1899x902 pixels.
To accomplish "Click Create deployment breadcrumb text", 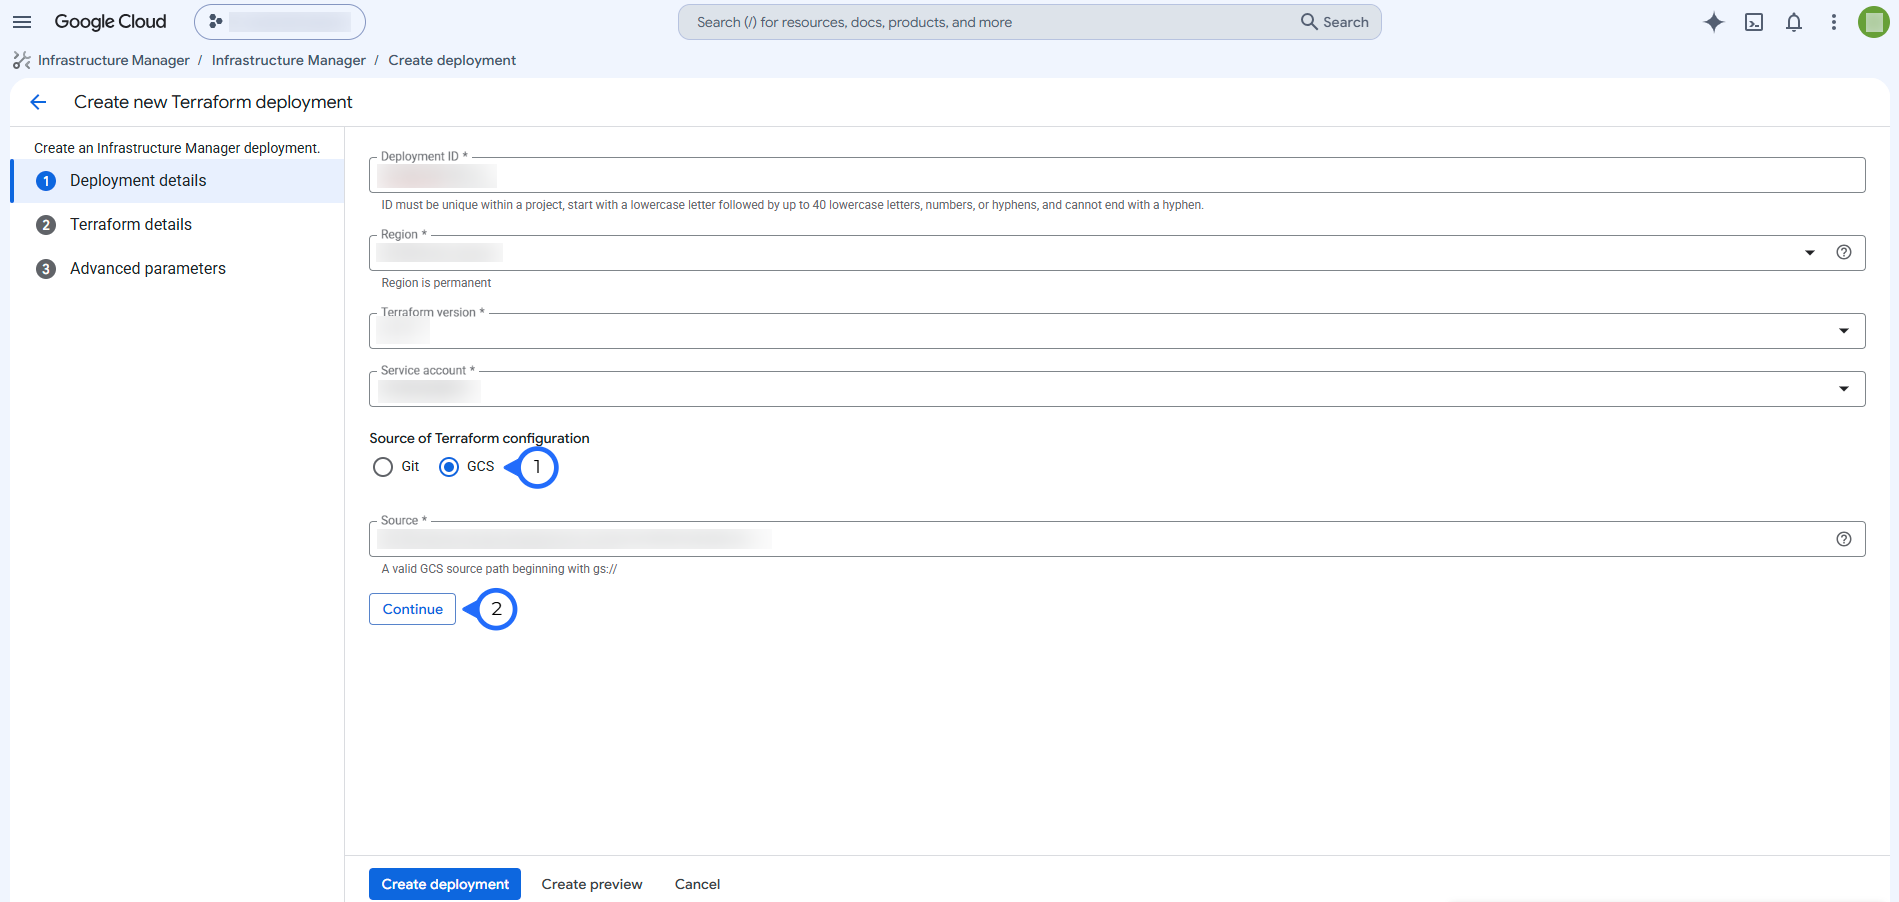I will coord(452,60).
